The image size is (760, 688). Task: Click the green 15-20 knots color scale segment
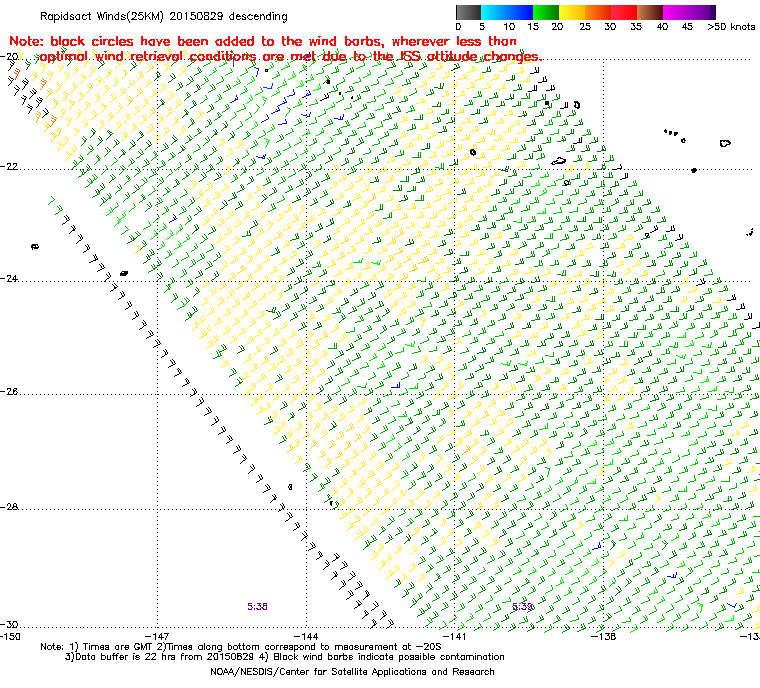[x=546, y=12]
